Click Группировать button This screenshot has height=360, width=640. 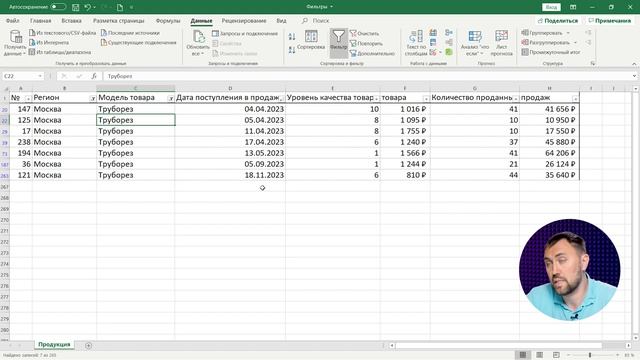[542, 33]
